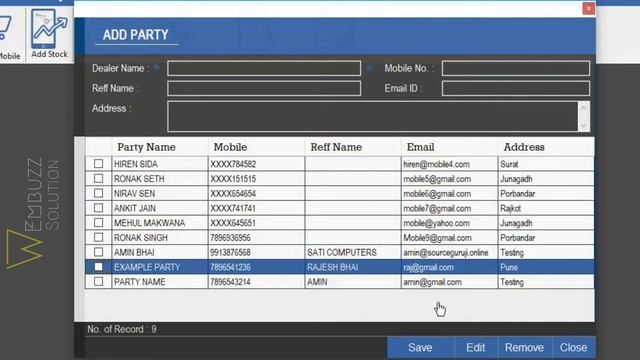Click email amin@gmail.com
This screenshot has height=360, width=640.
(432, 282)
